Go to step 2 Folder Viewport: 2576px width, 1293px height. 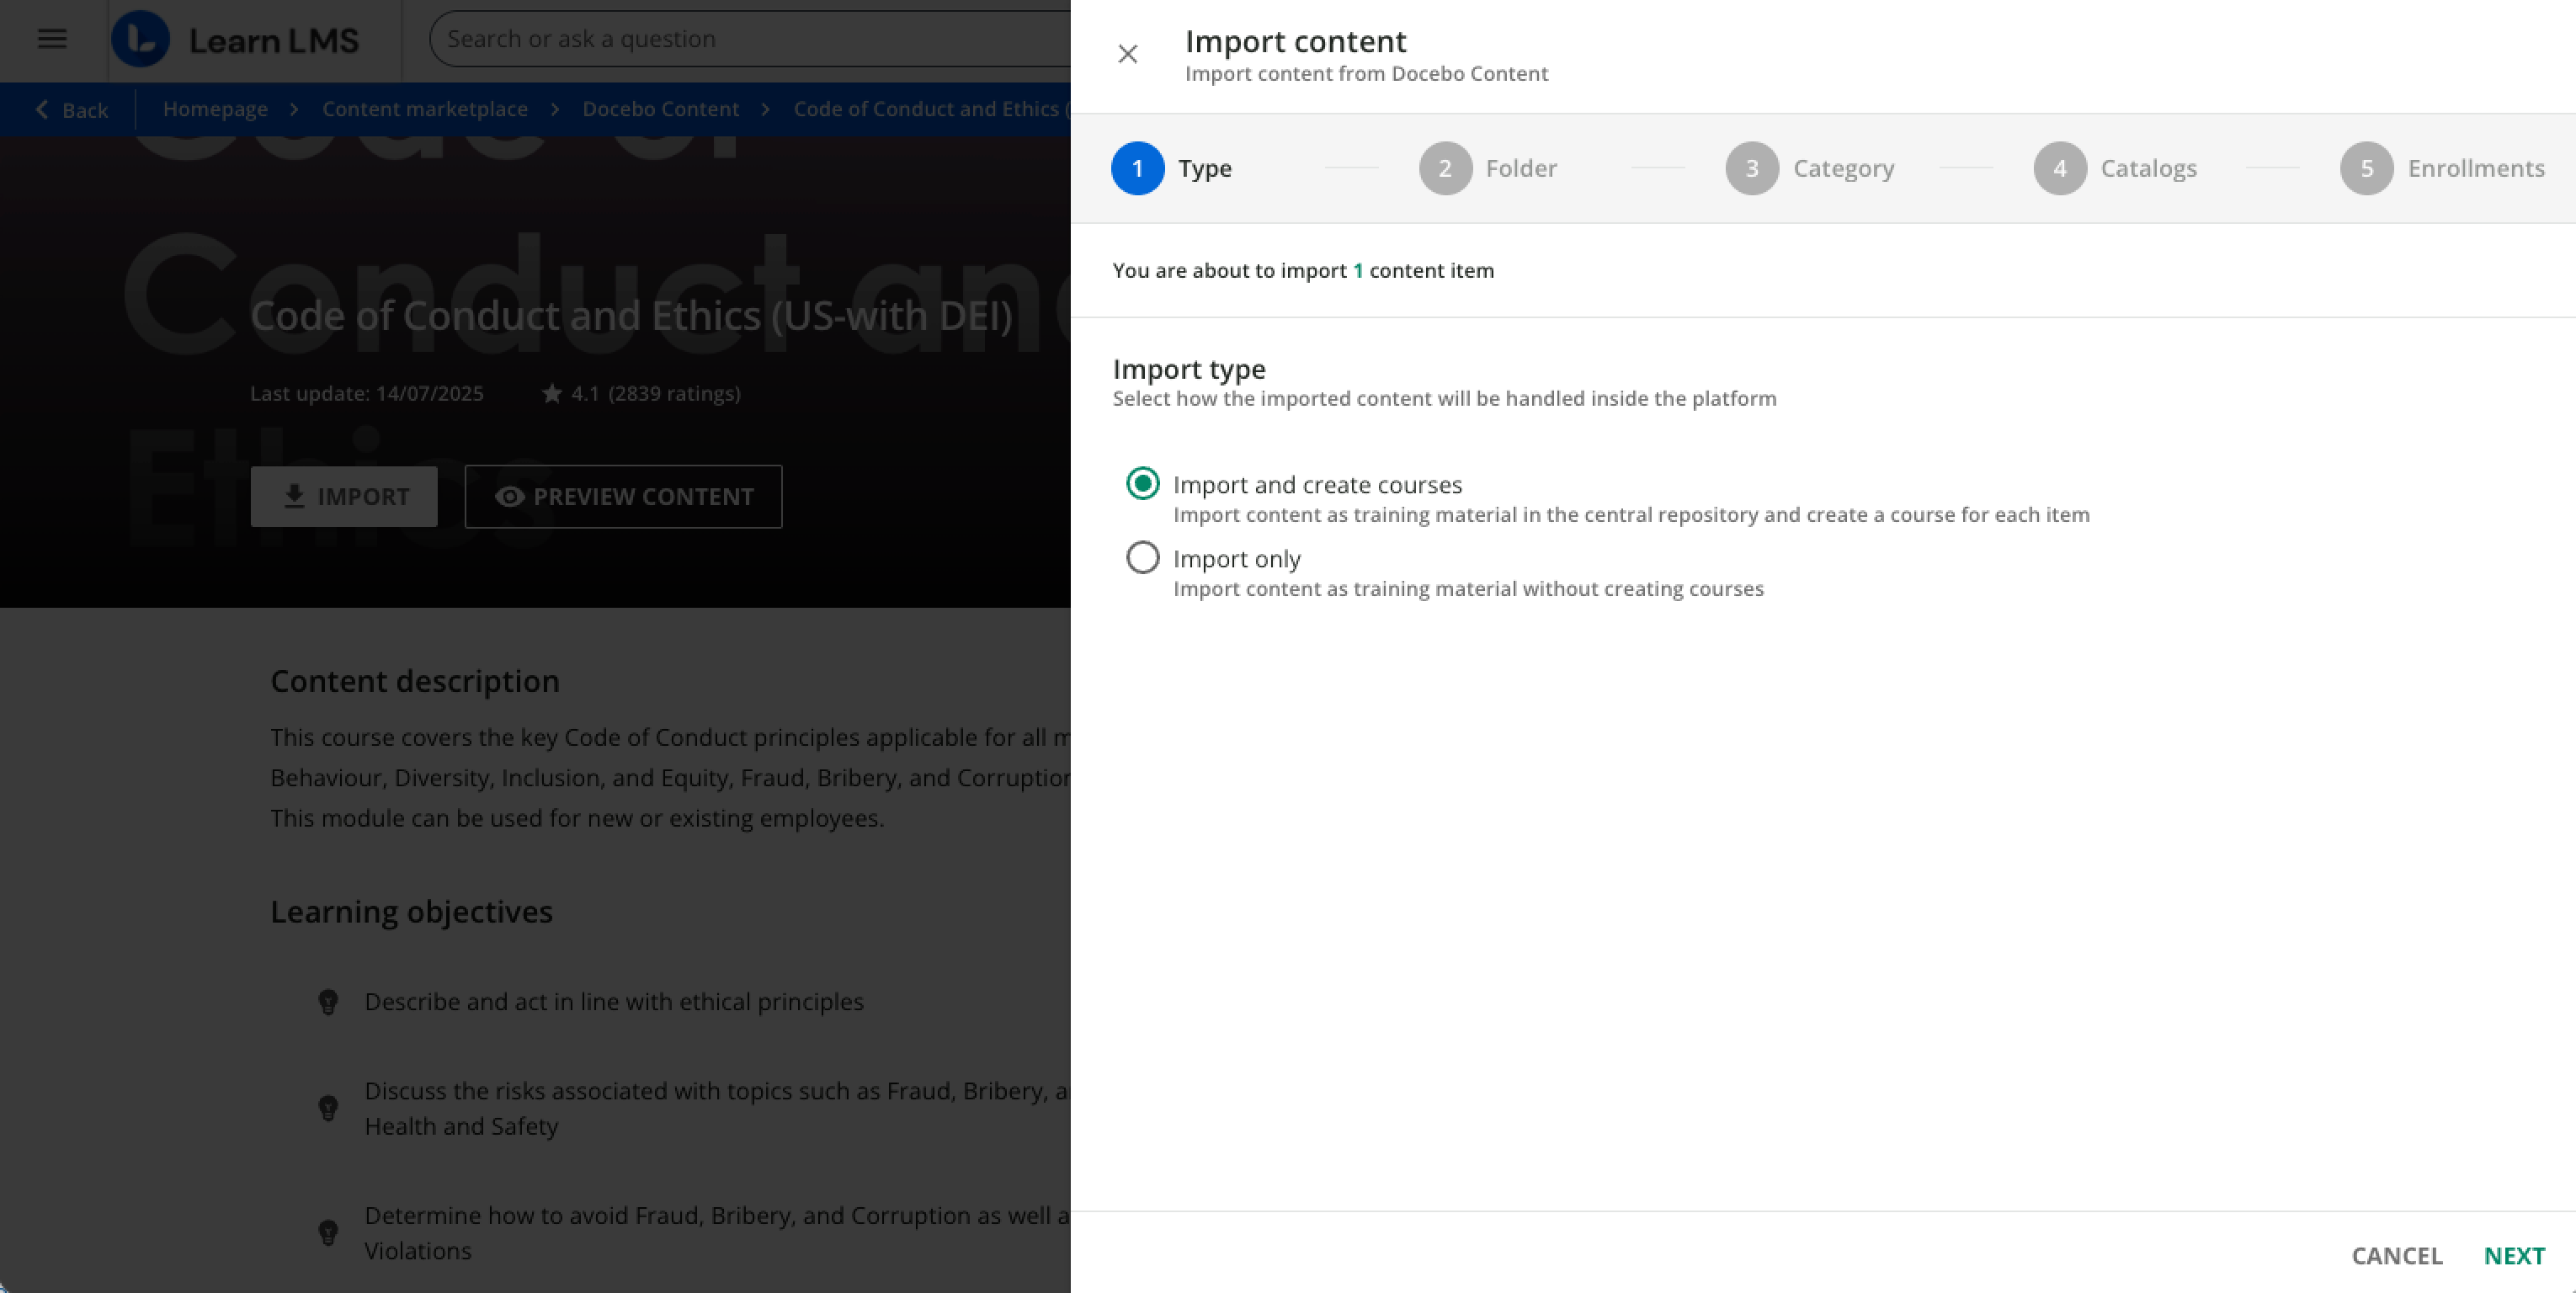tap(1445, 168)
